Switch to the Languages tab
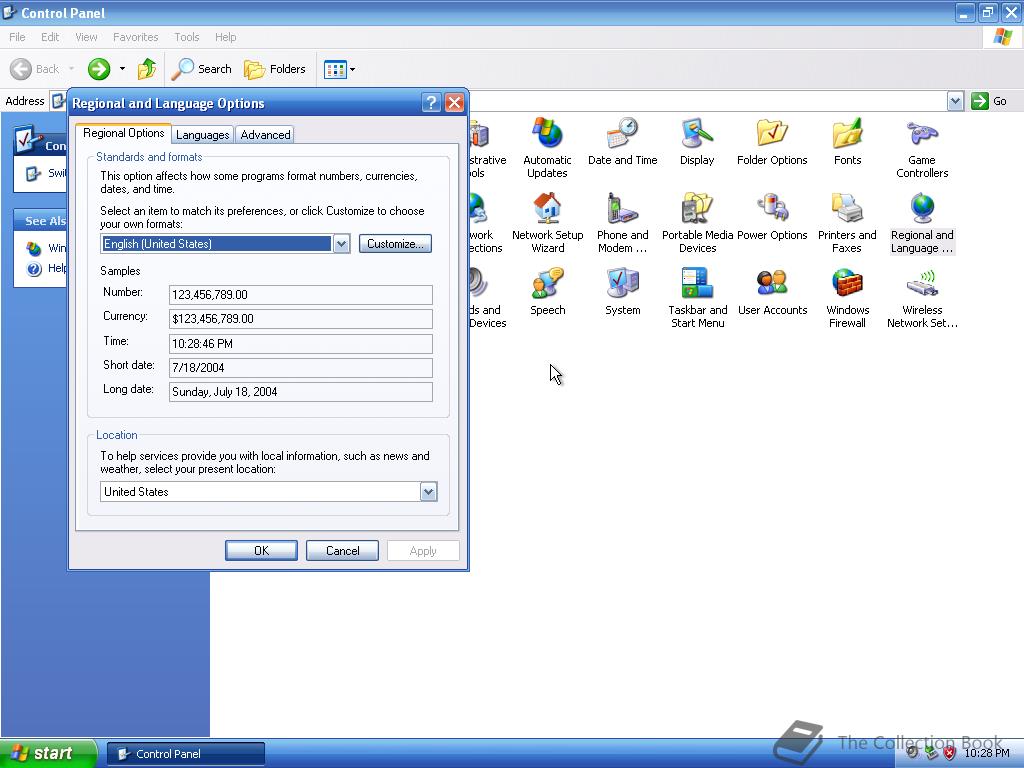The image size is (1024, 768). [x=202, y=135]
